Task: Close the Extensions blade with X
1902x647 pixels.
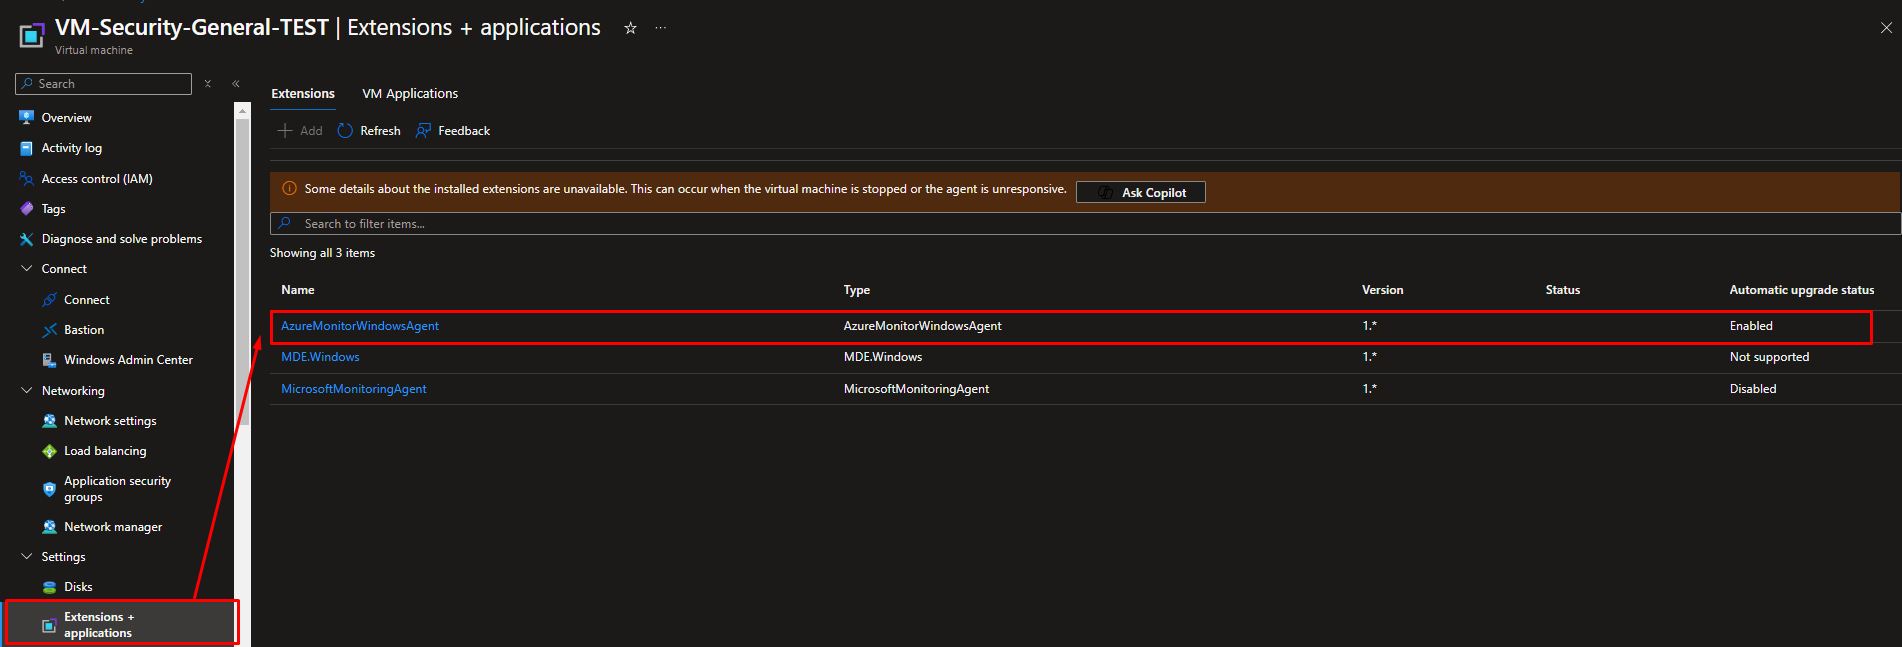Action: point(1886,28)
